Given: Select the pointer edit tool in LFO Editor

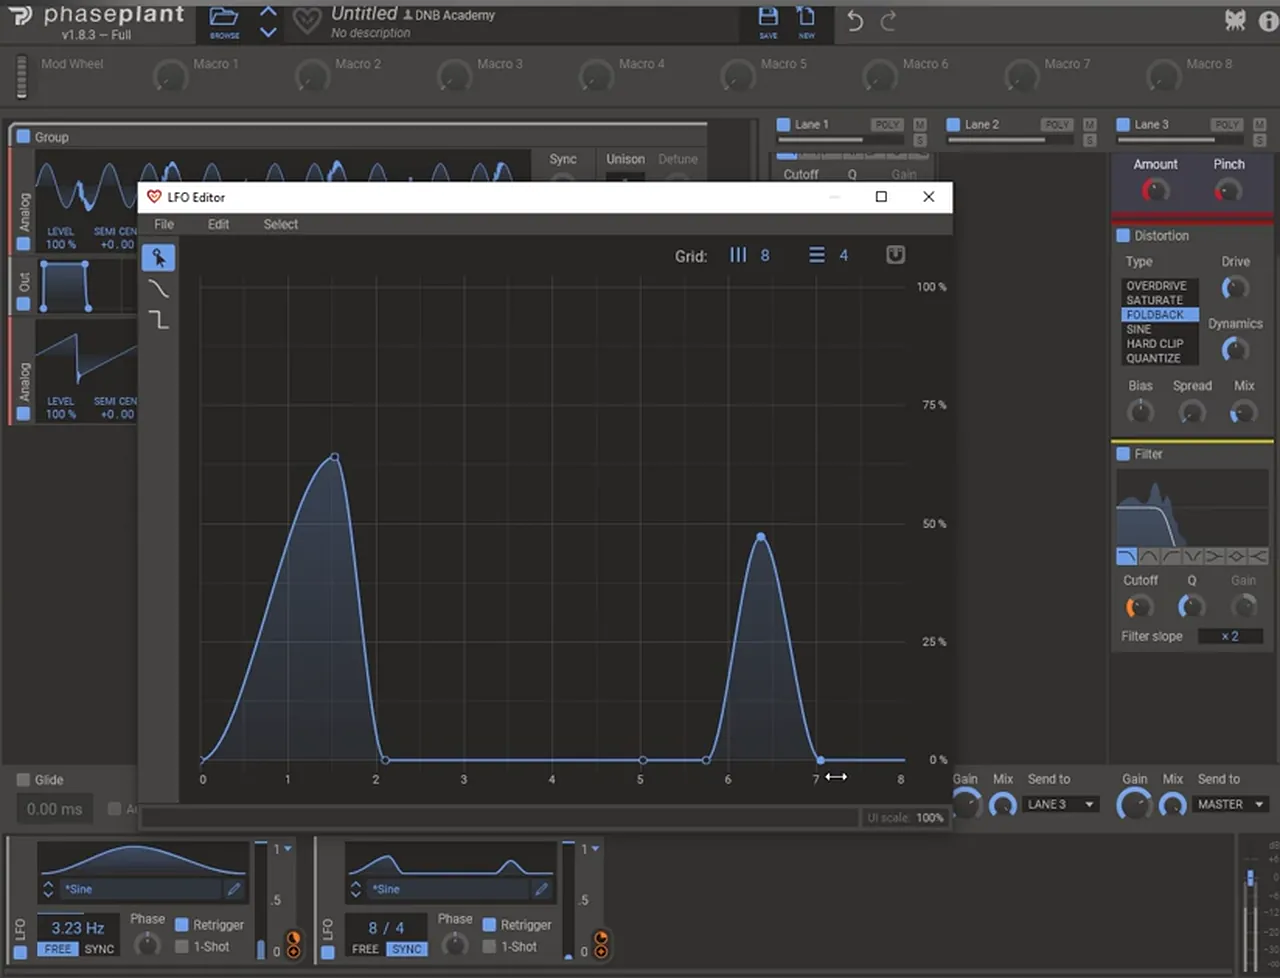Looking at the screenshot, I should click(158, 258).
